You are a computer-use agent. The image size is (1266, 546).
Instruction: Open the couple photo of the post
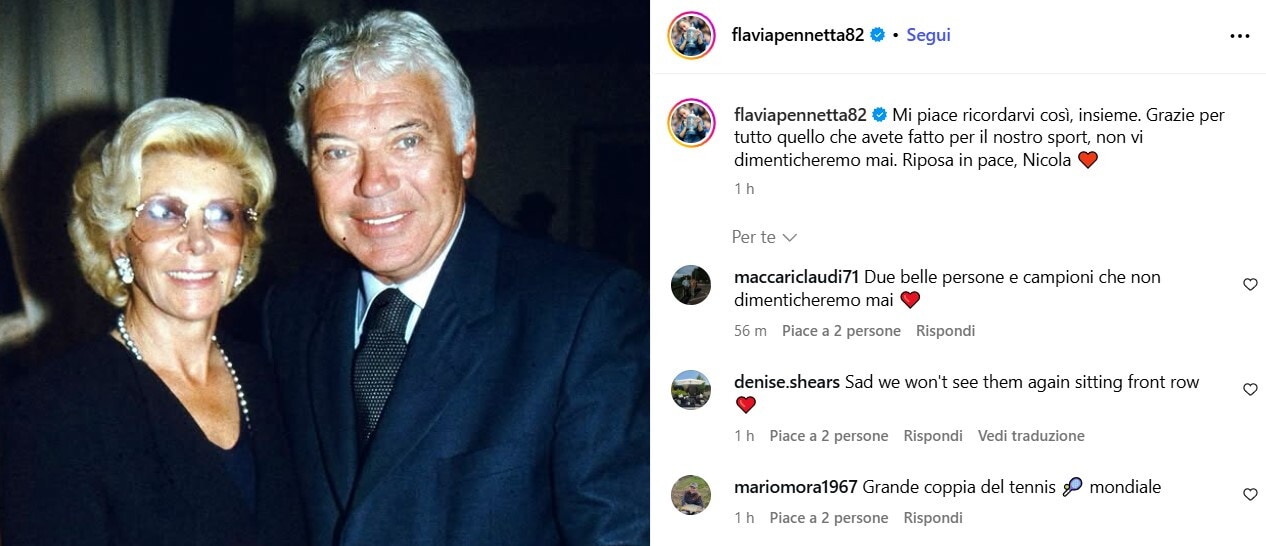coord(325,273)
